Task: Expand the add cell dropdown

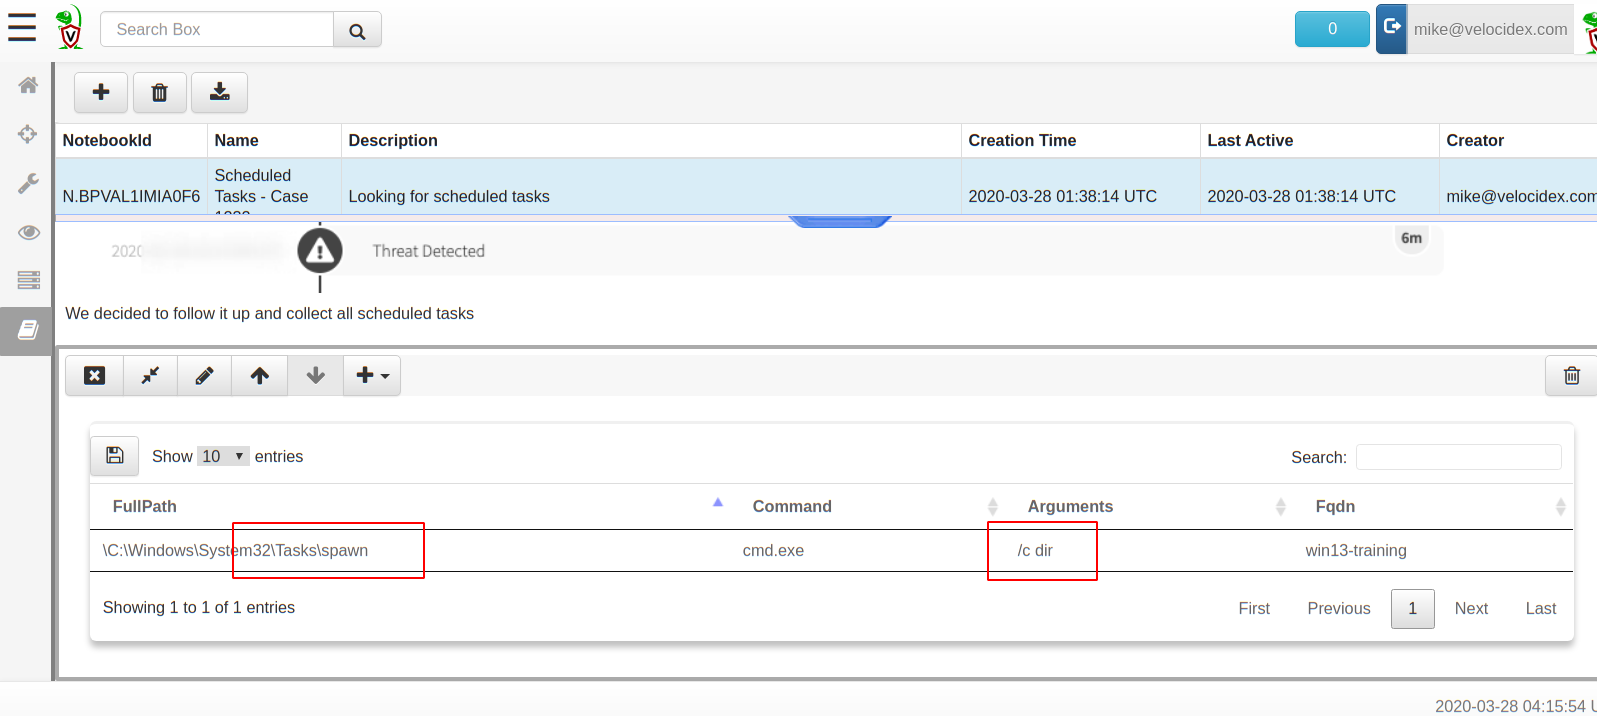Action: (x=372, y=376)
